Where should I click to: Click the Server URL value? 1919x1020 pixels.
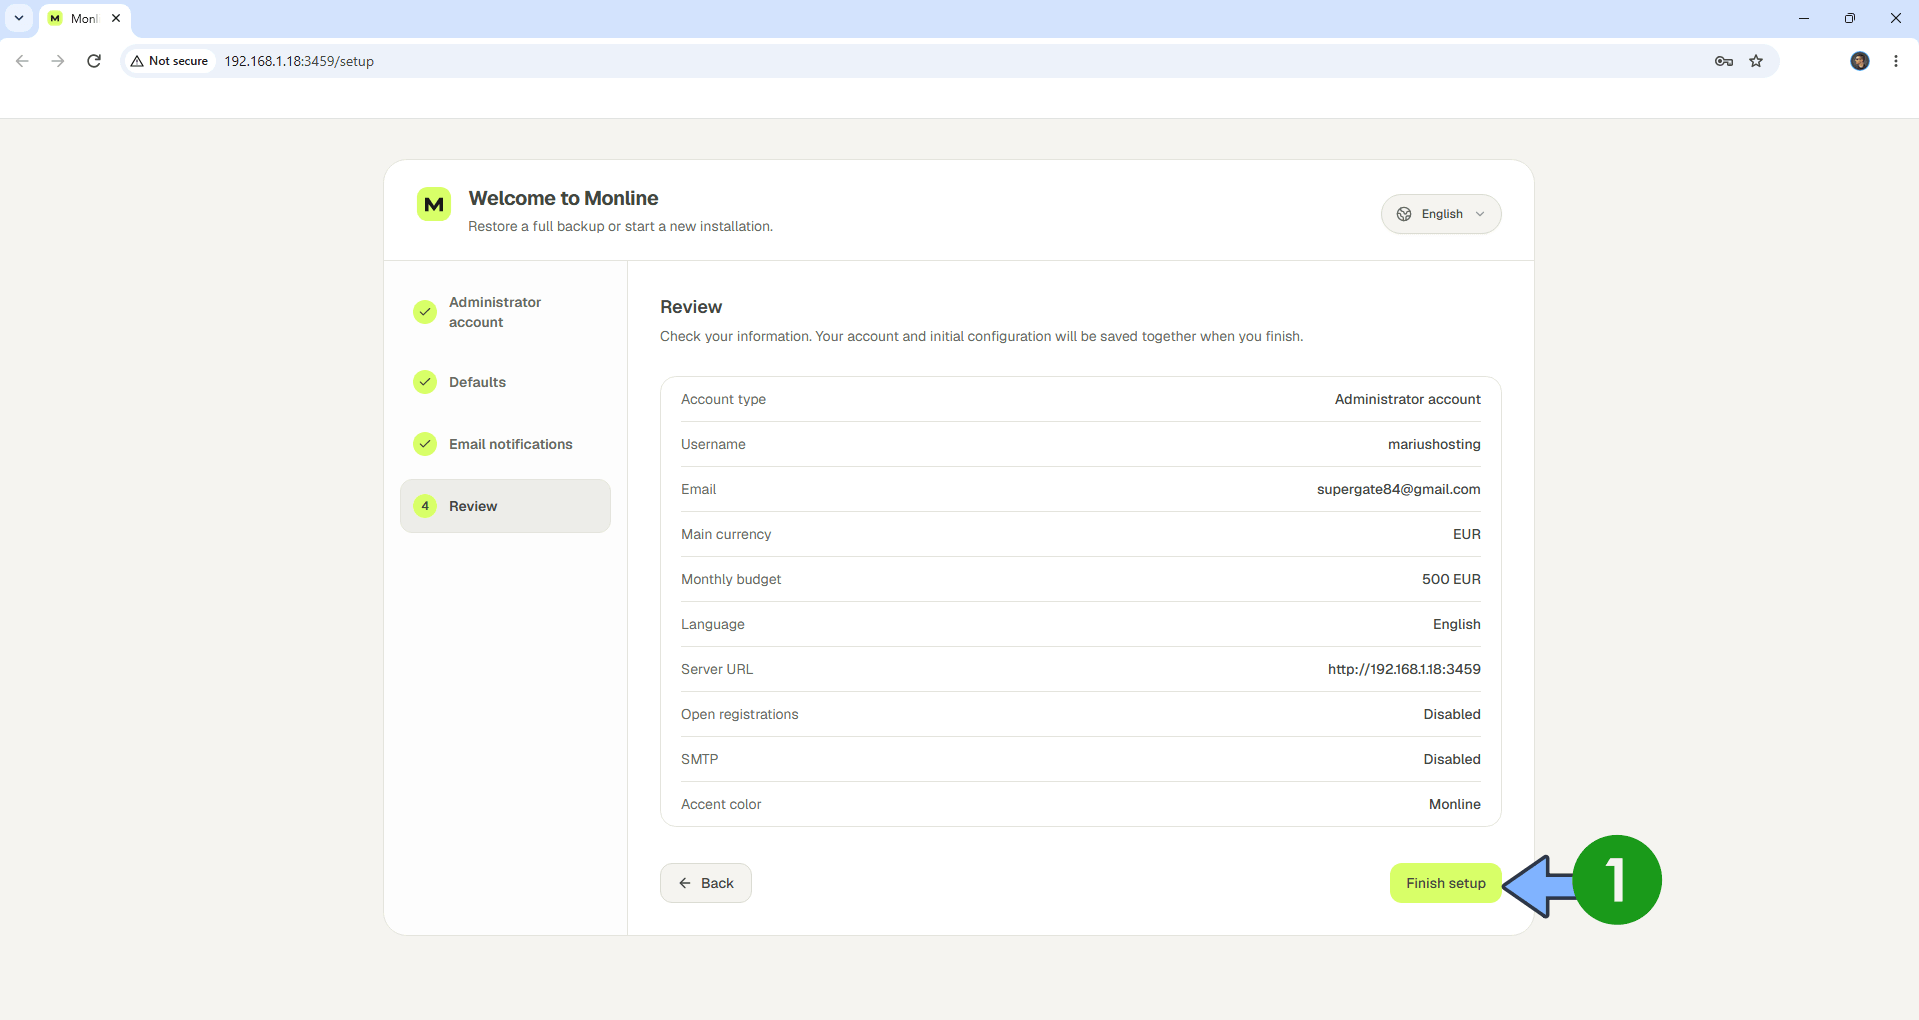tap(1404, 669)
